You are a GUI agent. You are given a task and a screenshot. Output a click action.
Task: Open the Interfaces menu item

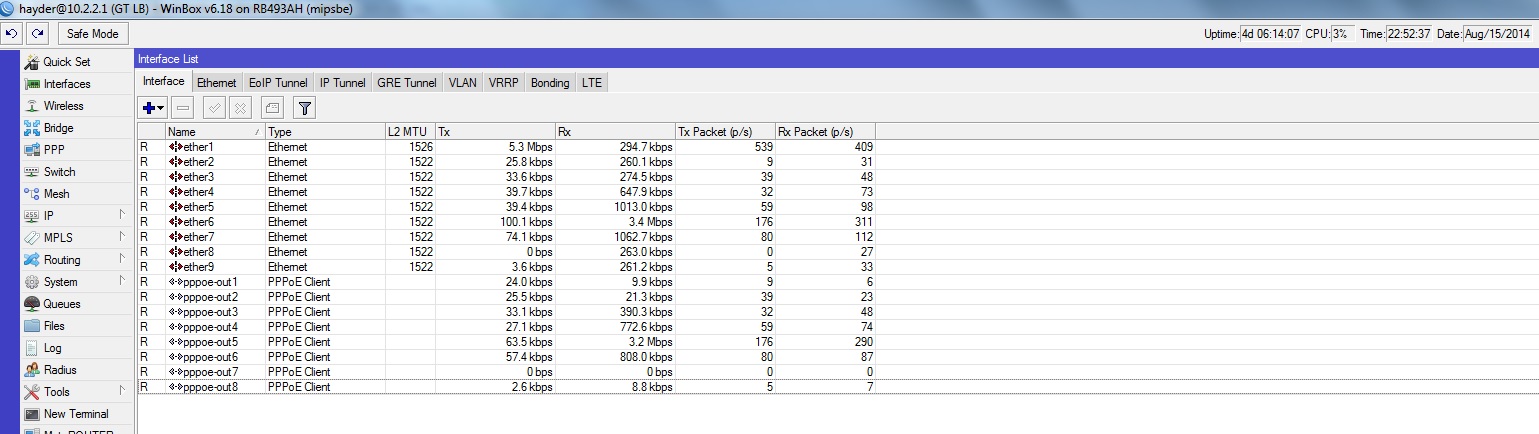[x=78, y=84]
